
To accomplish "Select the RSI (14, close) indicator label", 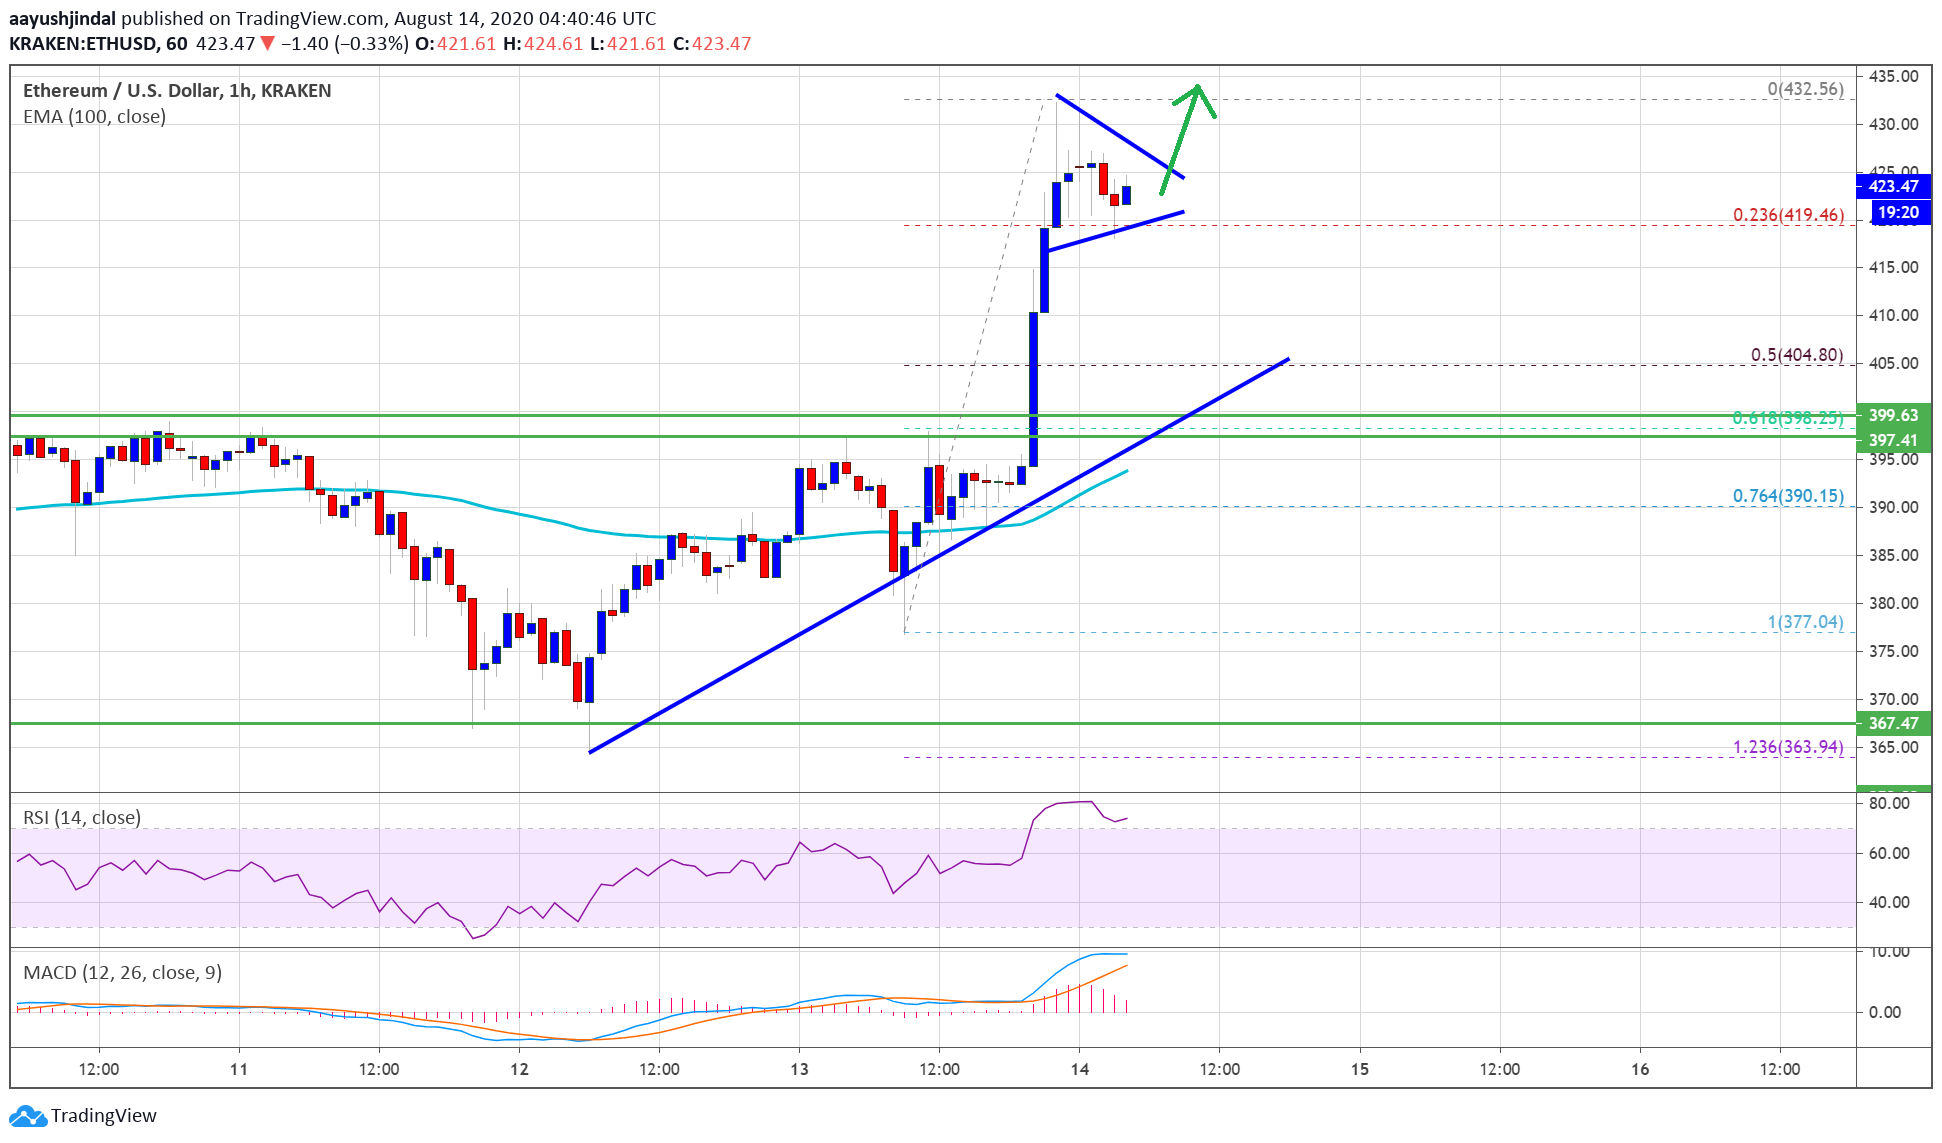I will (83, 817).
